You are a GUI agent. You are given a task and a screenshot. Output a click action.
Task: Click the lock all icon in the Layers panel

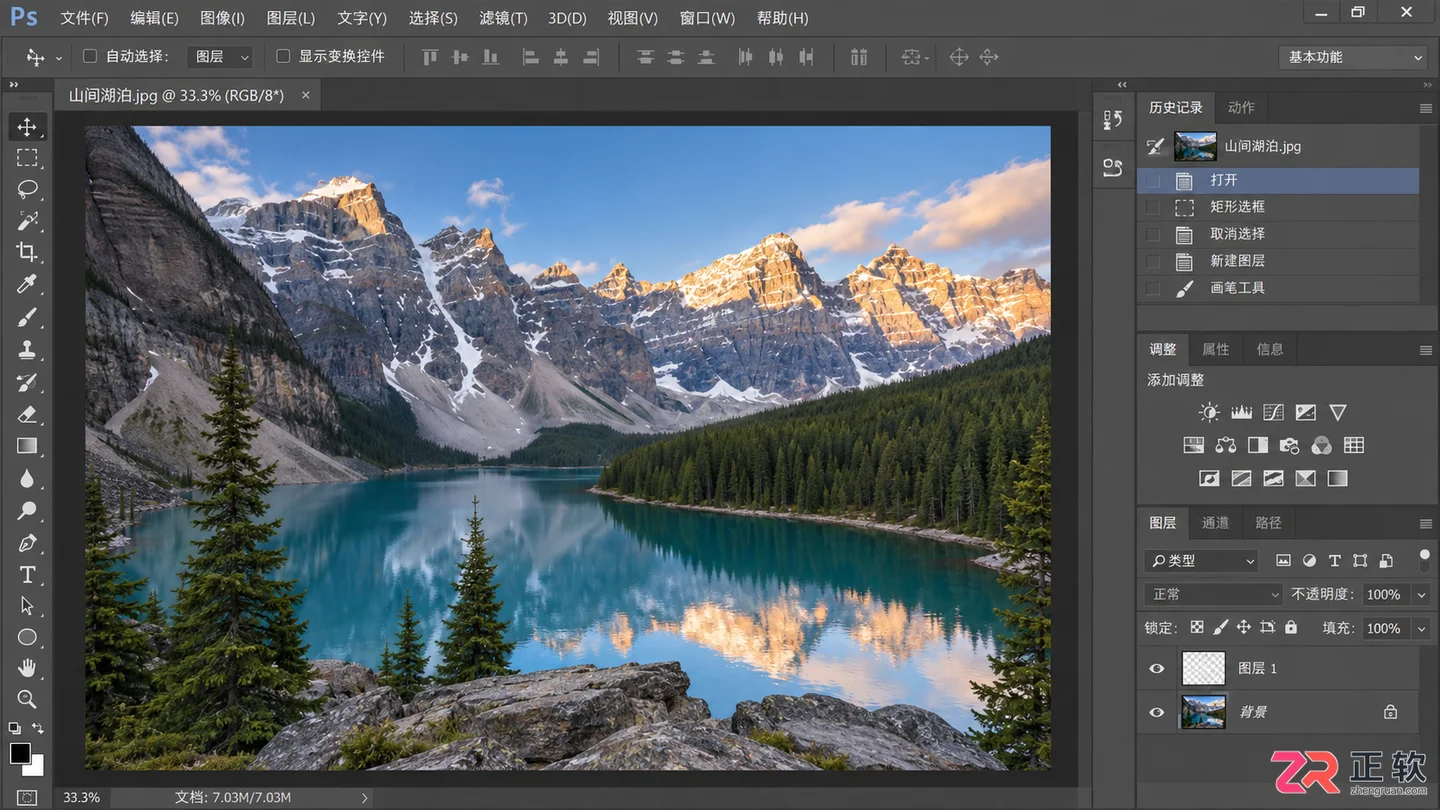click(1291, 627)
